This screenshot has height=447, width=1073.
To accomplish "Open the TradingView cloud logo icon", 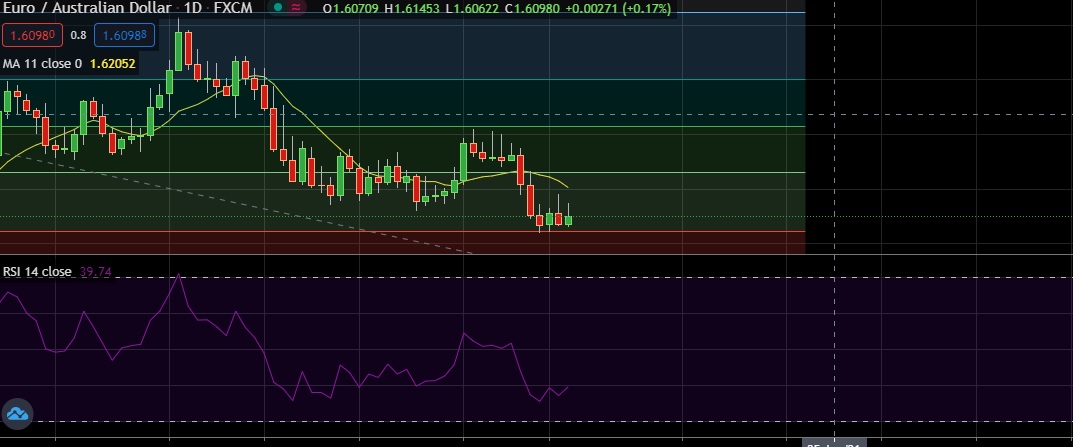I will click(x=17, y=413).
